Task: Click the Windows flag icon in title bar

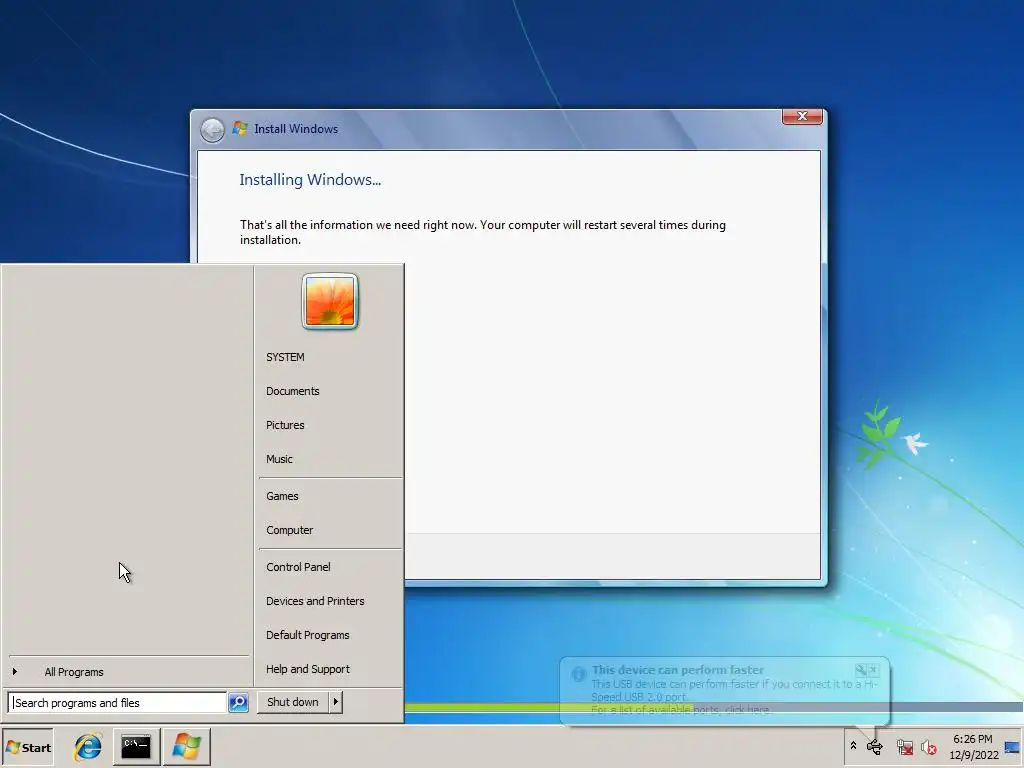Action: [240, 129]
